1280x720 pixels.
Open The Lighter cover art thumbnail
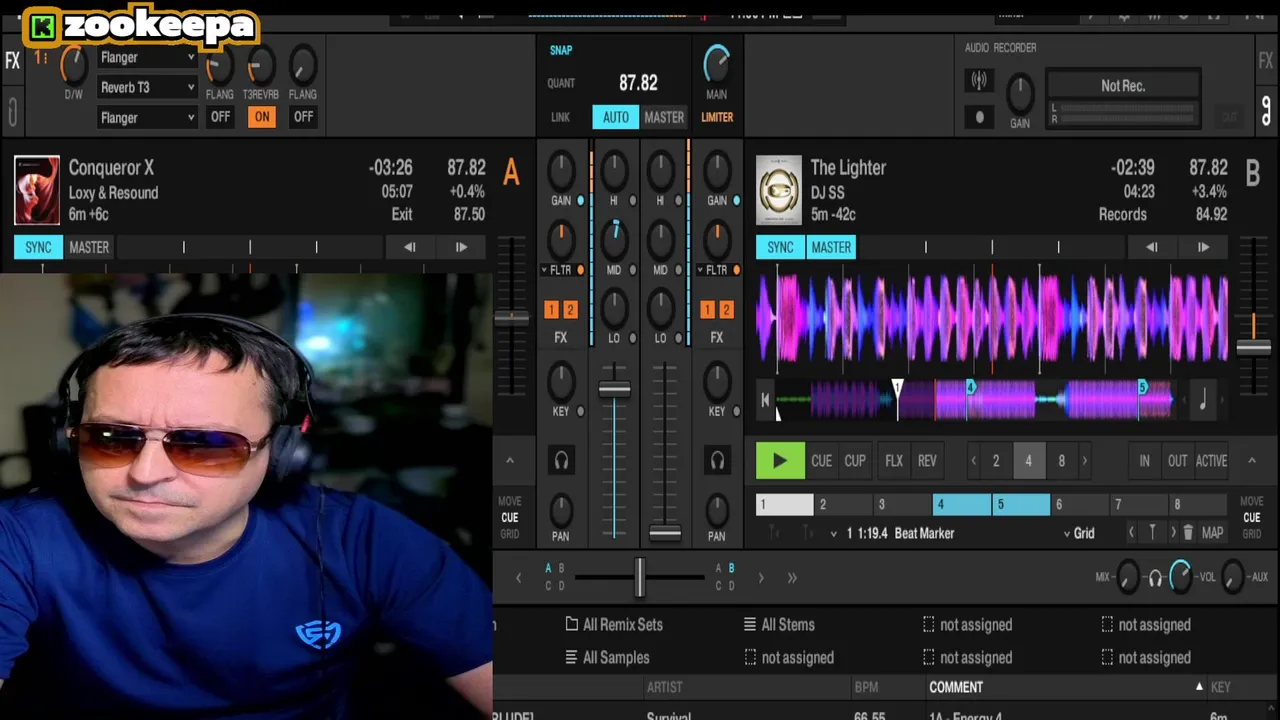tap(779, 190)
